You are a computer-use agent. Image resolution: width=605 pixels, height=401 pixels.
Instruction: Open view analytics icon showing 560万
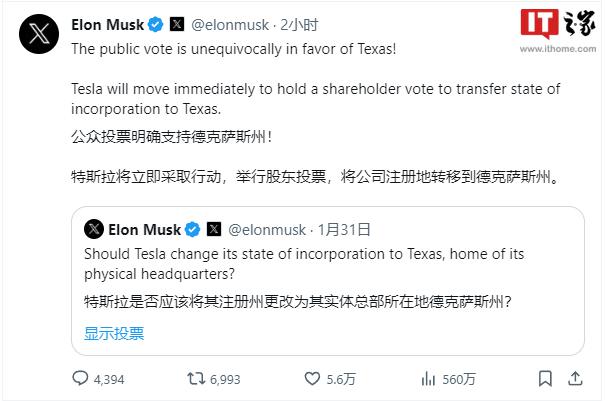point(429,379)
